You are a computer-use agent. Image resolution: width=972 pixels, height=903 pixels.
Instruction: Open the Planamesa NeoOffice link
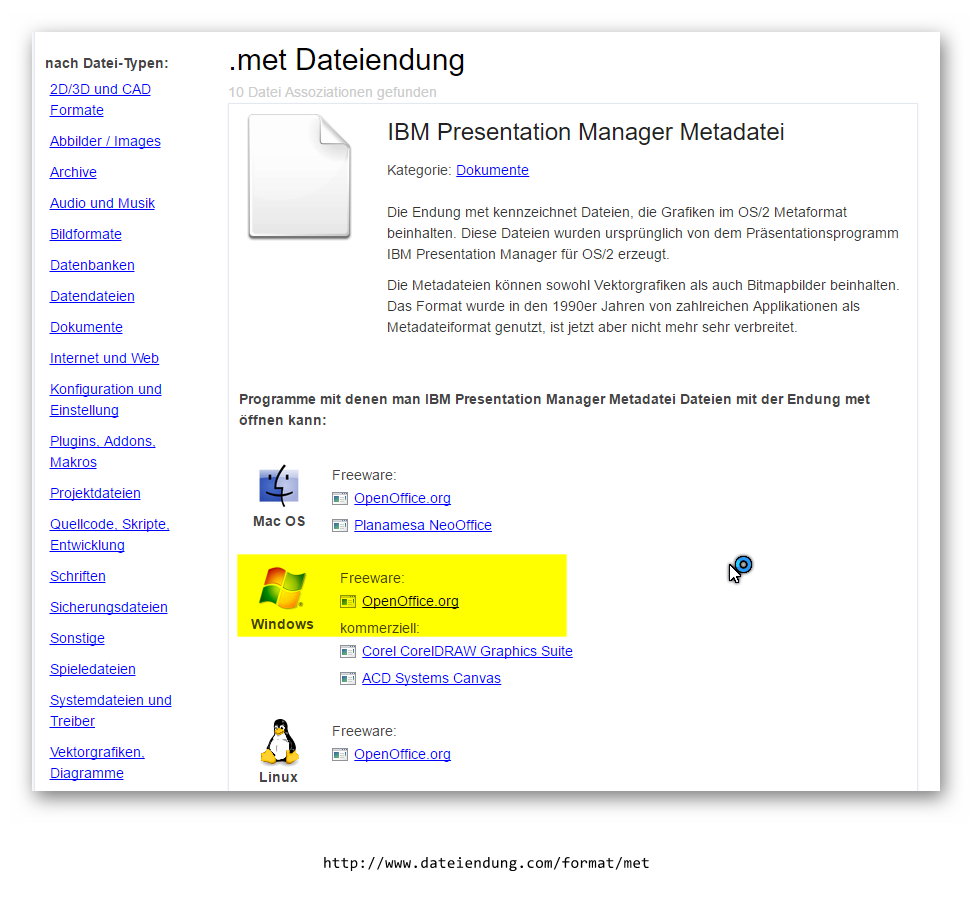click(423, 526)
